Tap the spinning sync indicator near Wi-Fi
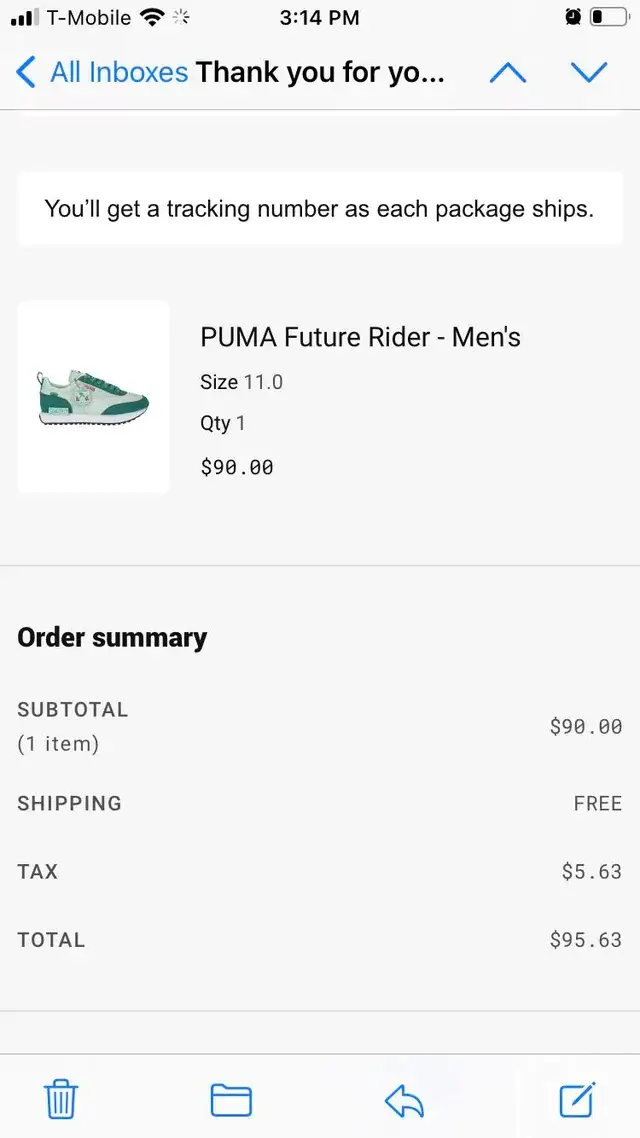Screen dimensions: 640x1138 182,16
